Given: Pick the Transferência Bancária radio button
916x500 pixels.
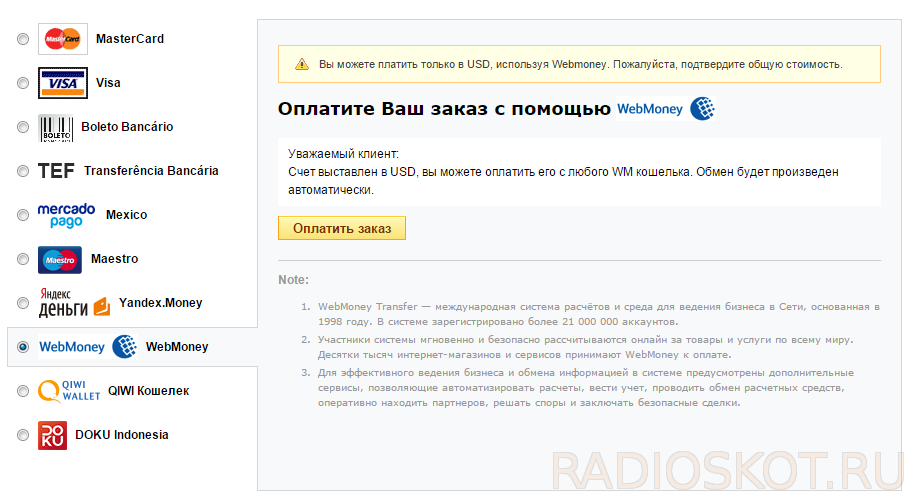Looking at the screenshot, I should click(23, 171).
